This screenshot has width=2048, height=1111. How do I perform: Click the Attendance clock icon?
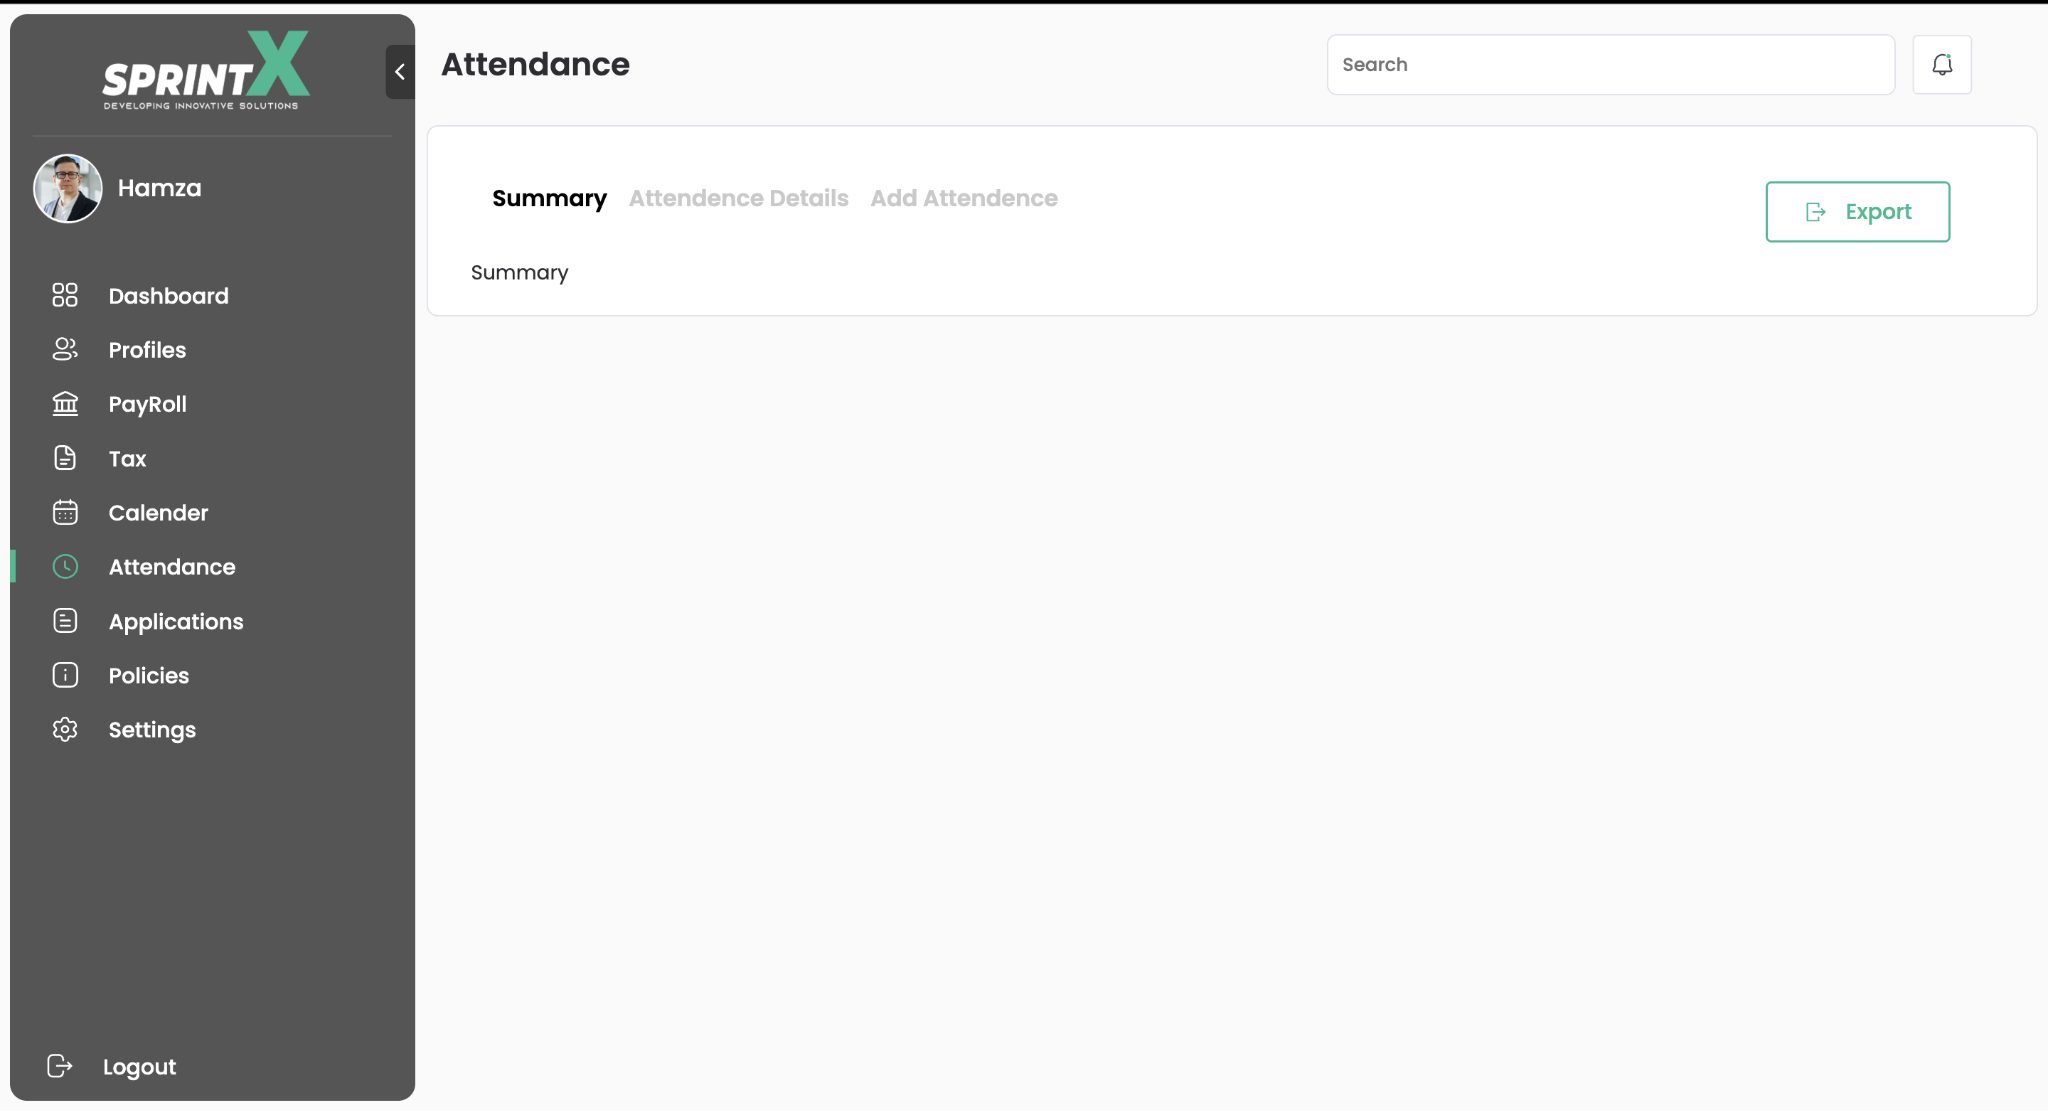[65, 567]
